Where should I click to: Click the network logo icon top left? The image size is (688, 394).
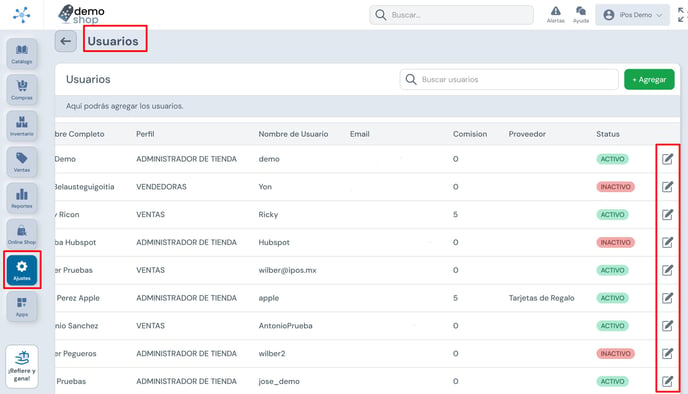[x=22, y=15]
